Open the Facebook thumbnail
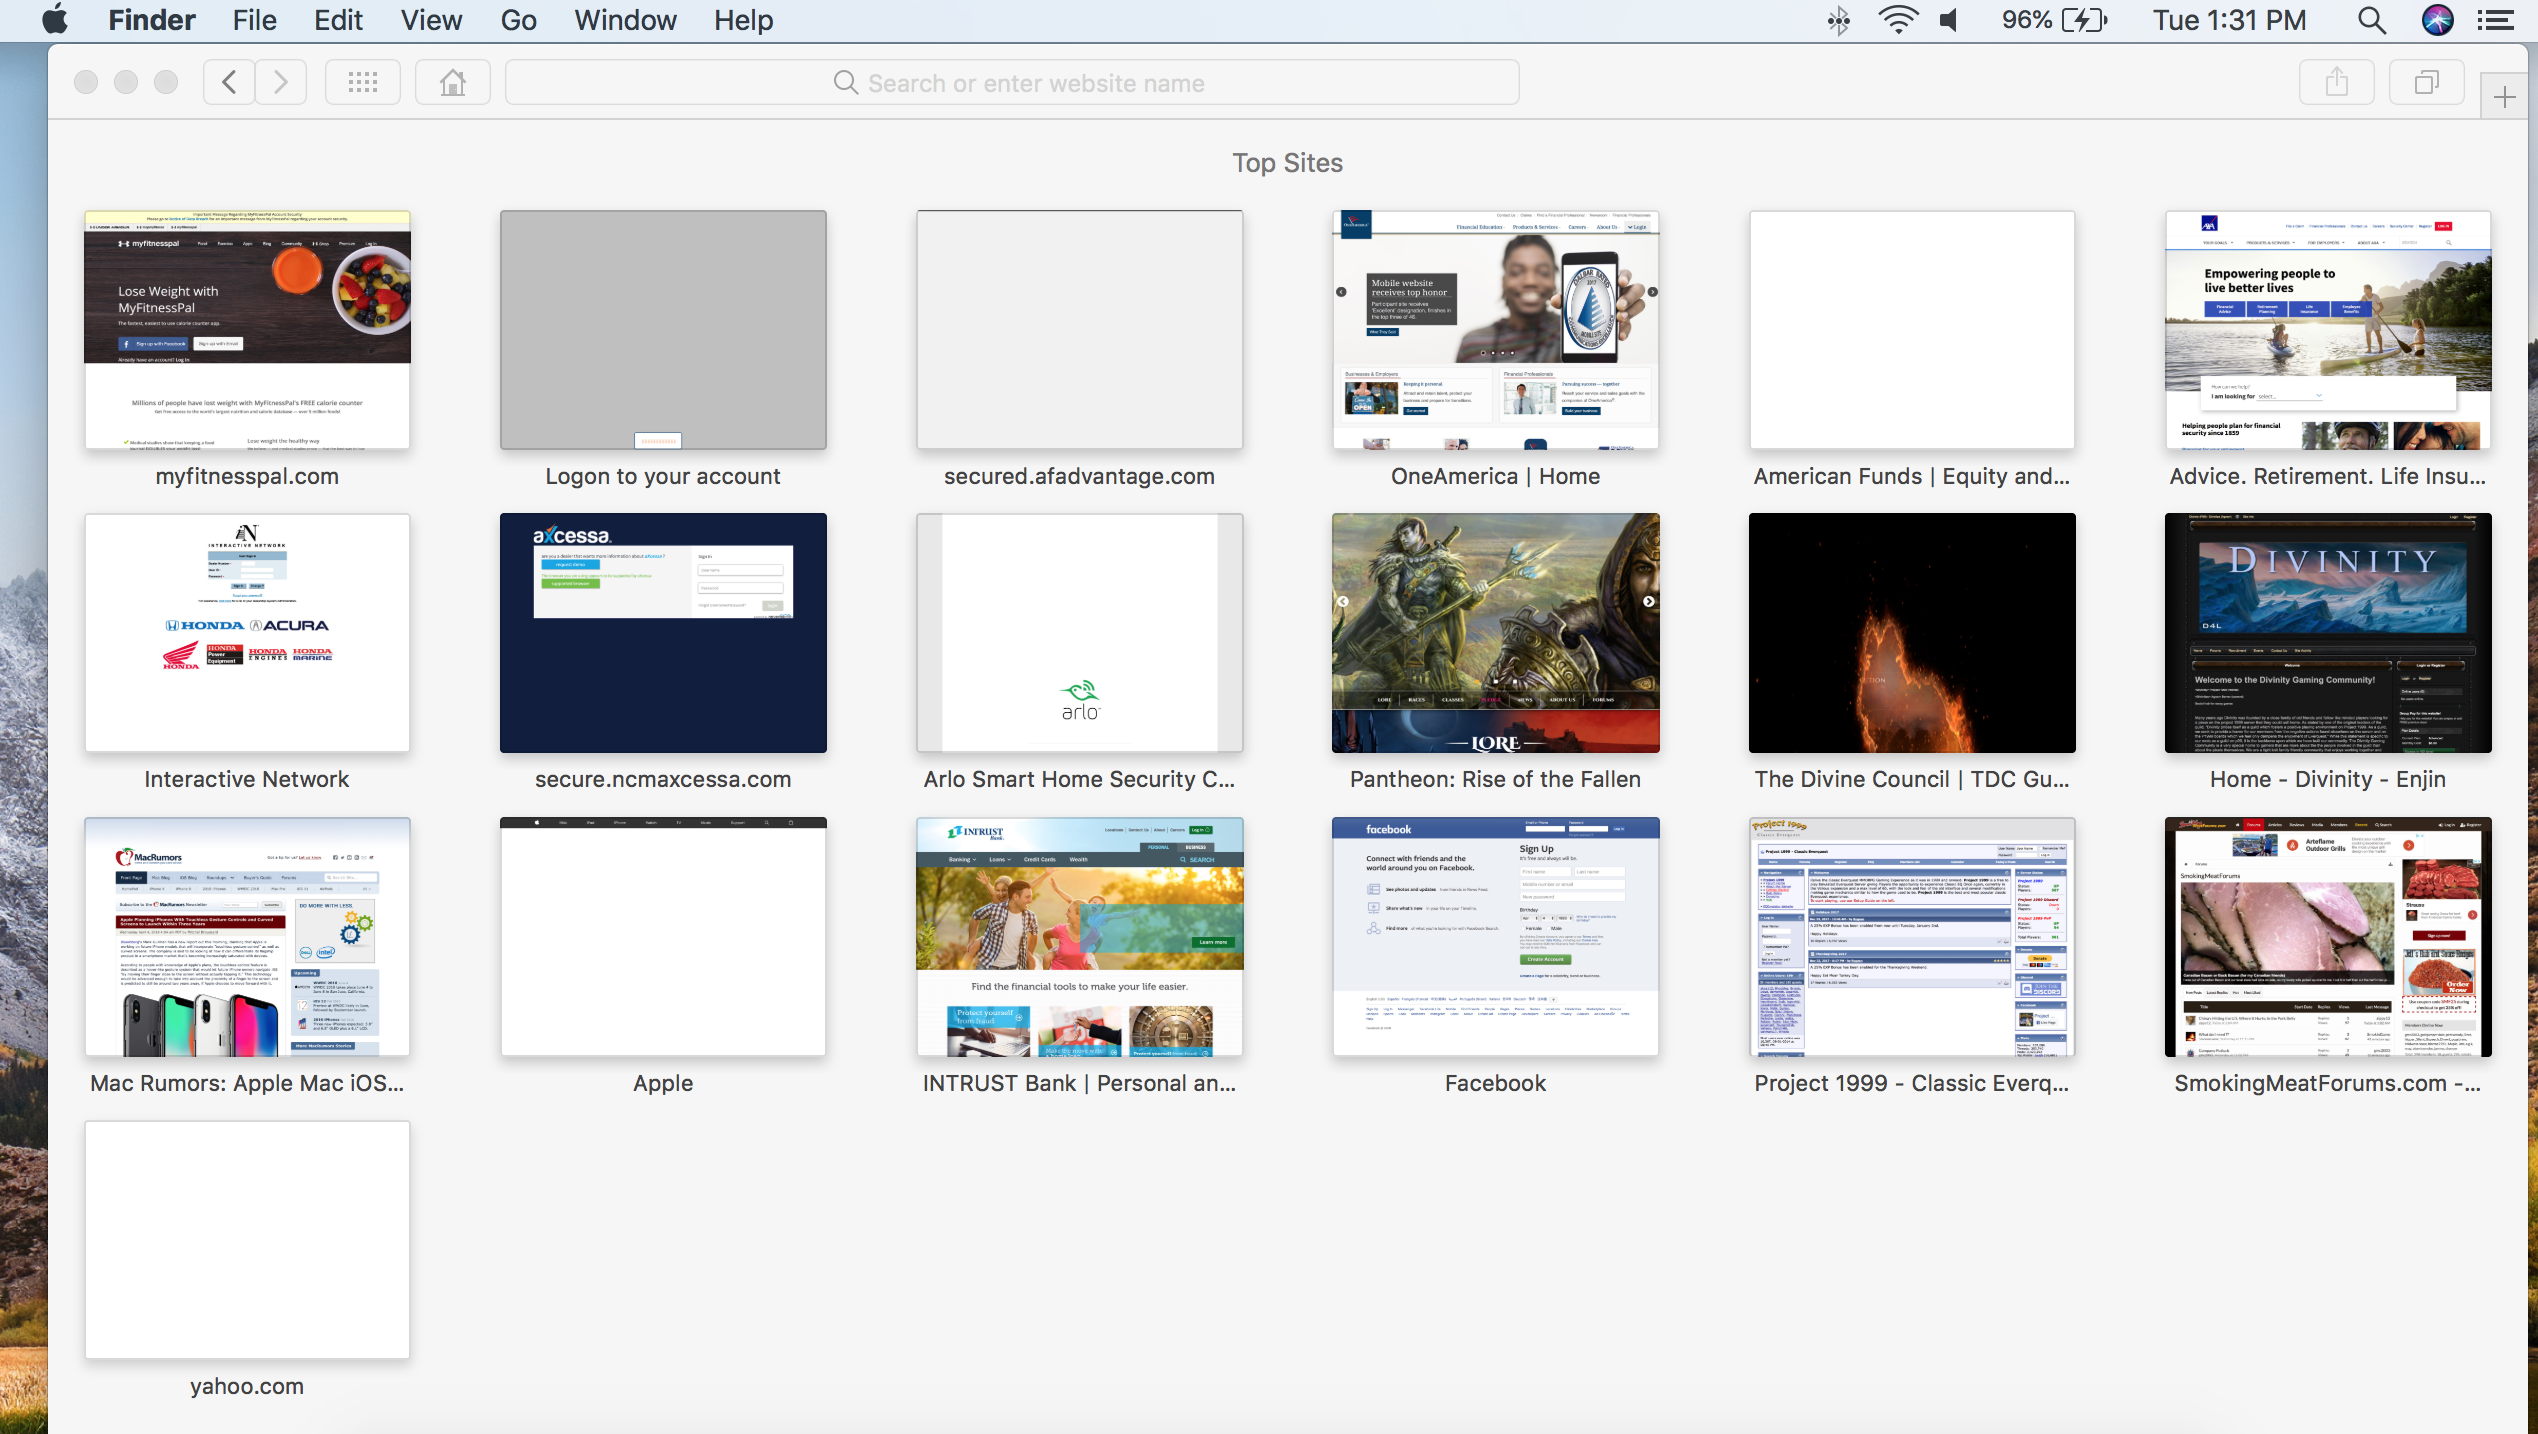The image size is (2538, 1434). coord(1496,937)
